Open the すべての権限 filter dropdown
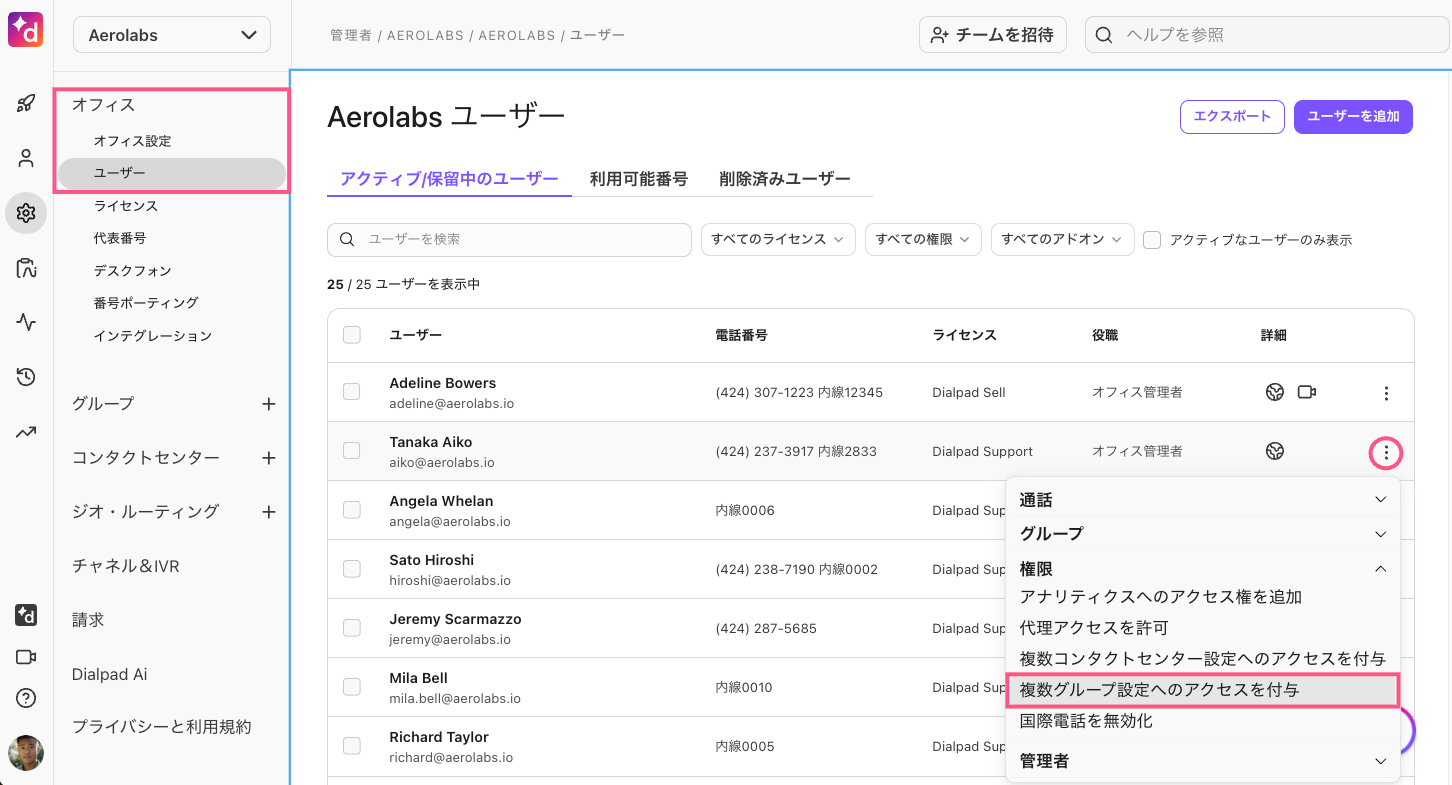 tap(923, 240)
